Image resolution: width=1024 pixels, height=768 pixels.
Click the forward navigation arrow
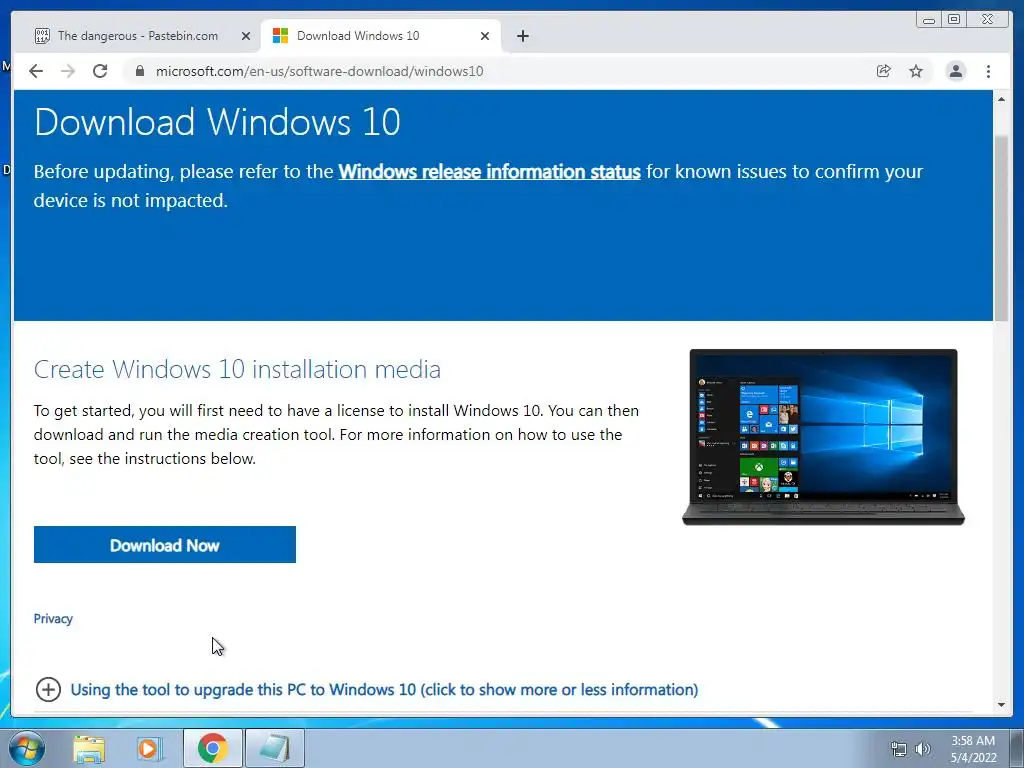click(x=68, y=71)
